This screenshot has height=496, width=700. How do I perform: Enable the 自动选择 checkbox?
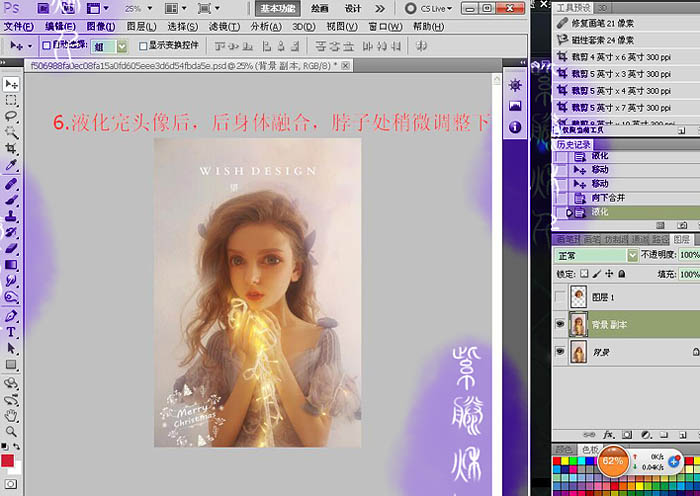(46, 46)
